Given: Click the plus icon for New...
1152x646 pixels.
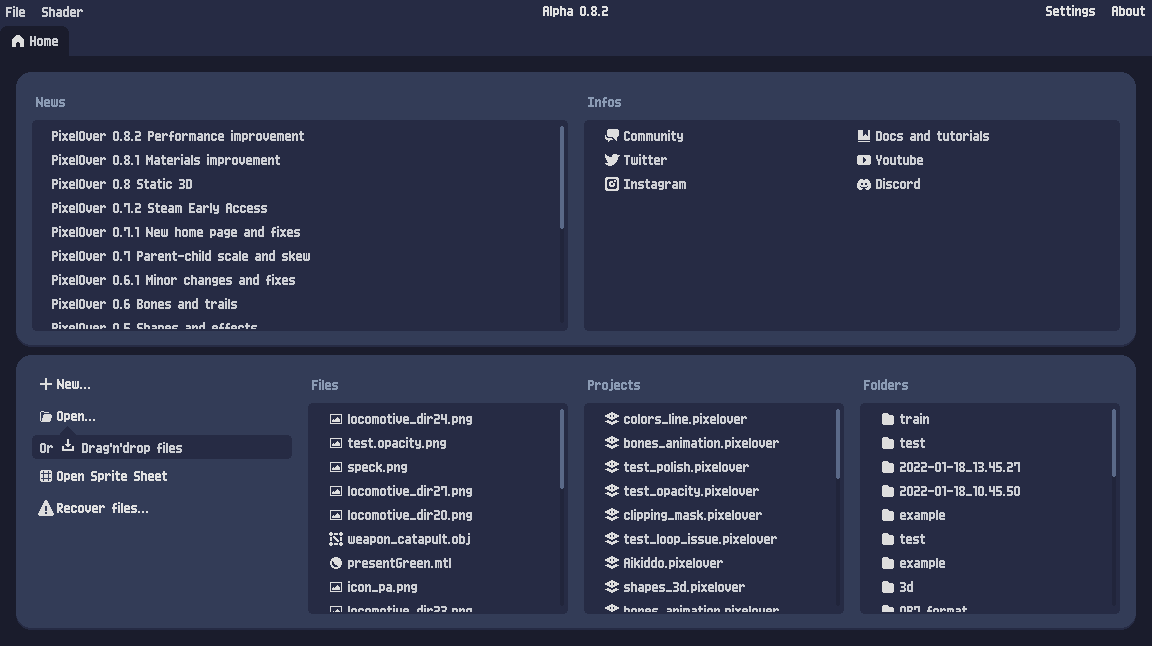Looking at the screenshot, I should pos(46,384).
